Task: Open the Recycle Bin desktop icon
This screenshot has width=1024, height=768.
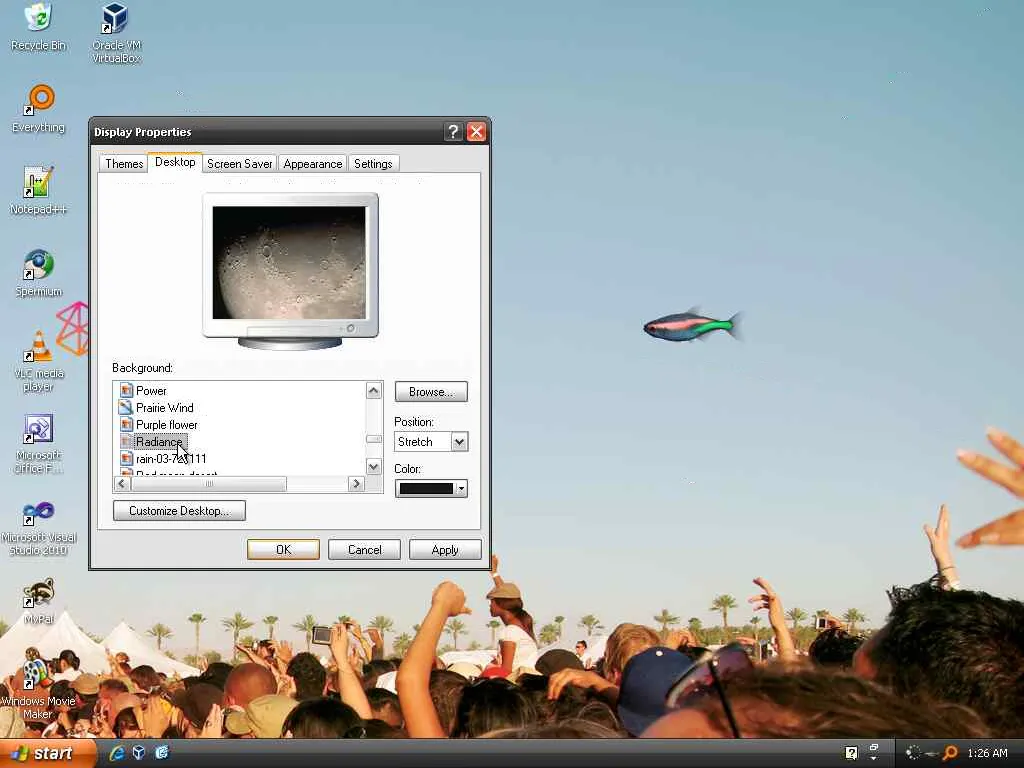Action: point(39,27)
